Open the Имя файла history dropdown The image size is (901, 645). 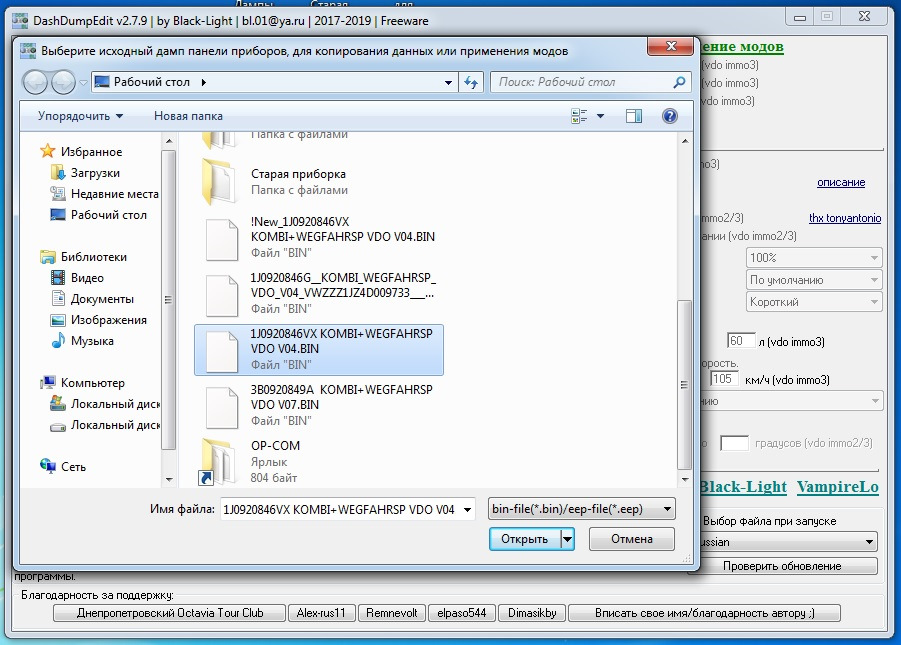[468, 509]
